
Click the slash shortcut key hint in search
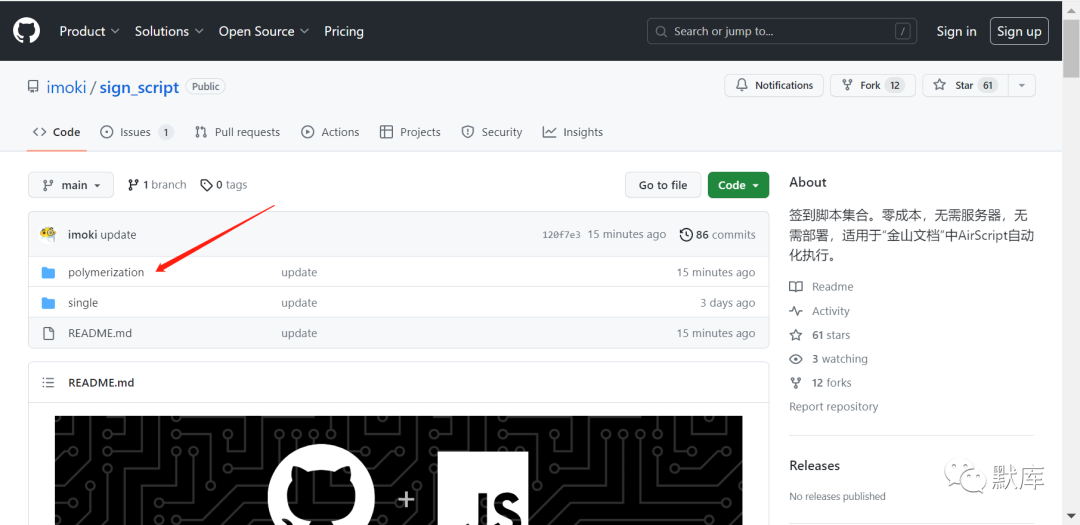coord(903,31)
